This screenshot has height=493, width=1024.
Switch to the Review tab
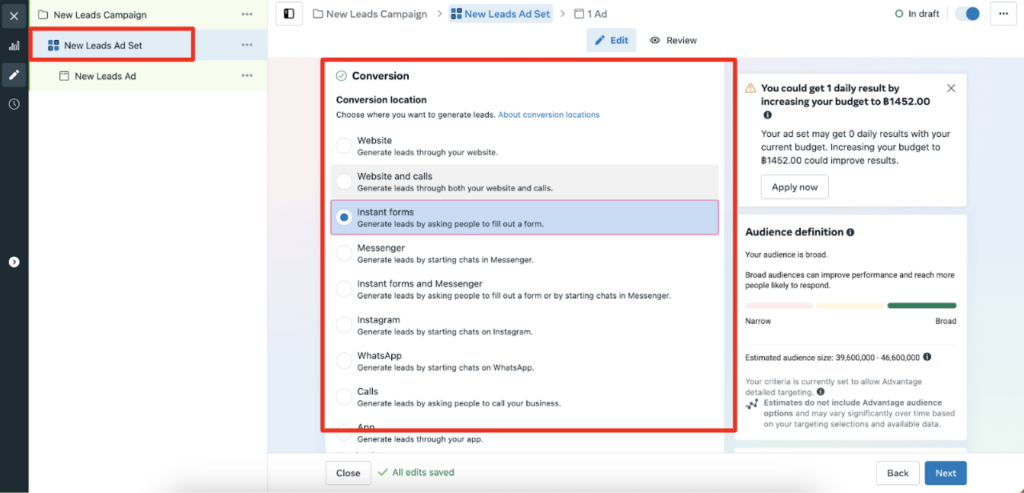(673, 40)
